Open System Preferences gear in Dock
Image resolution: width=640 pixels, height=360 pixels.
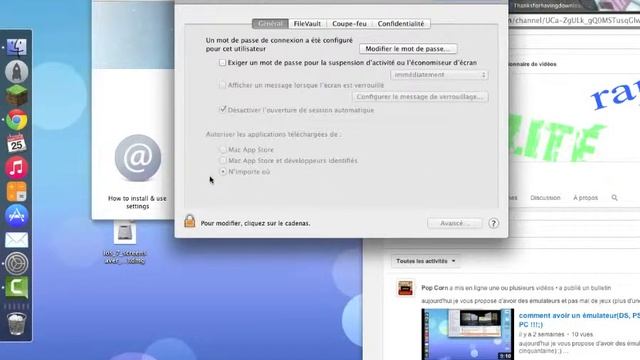(x=16, y=263)
